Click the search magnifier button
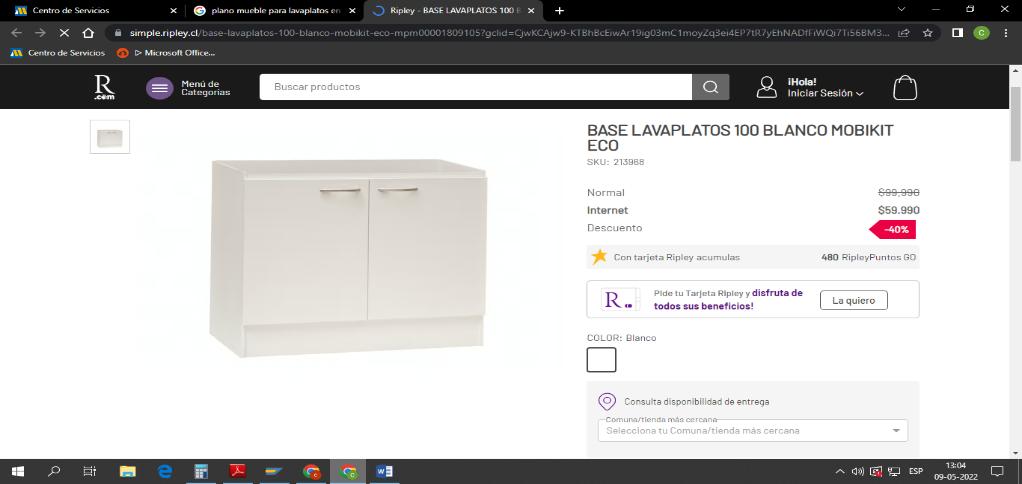The height and width of the screenshot is (484, 1022). click(710, 87)
